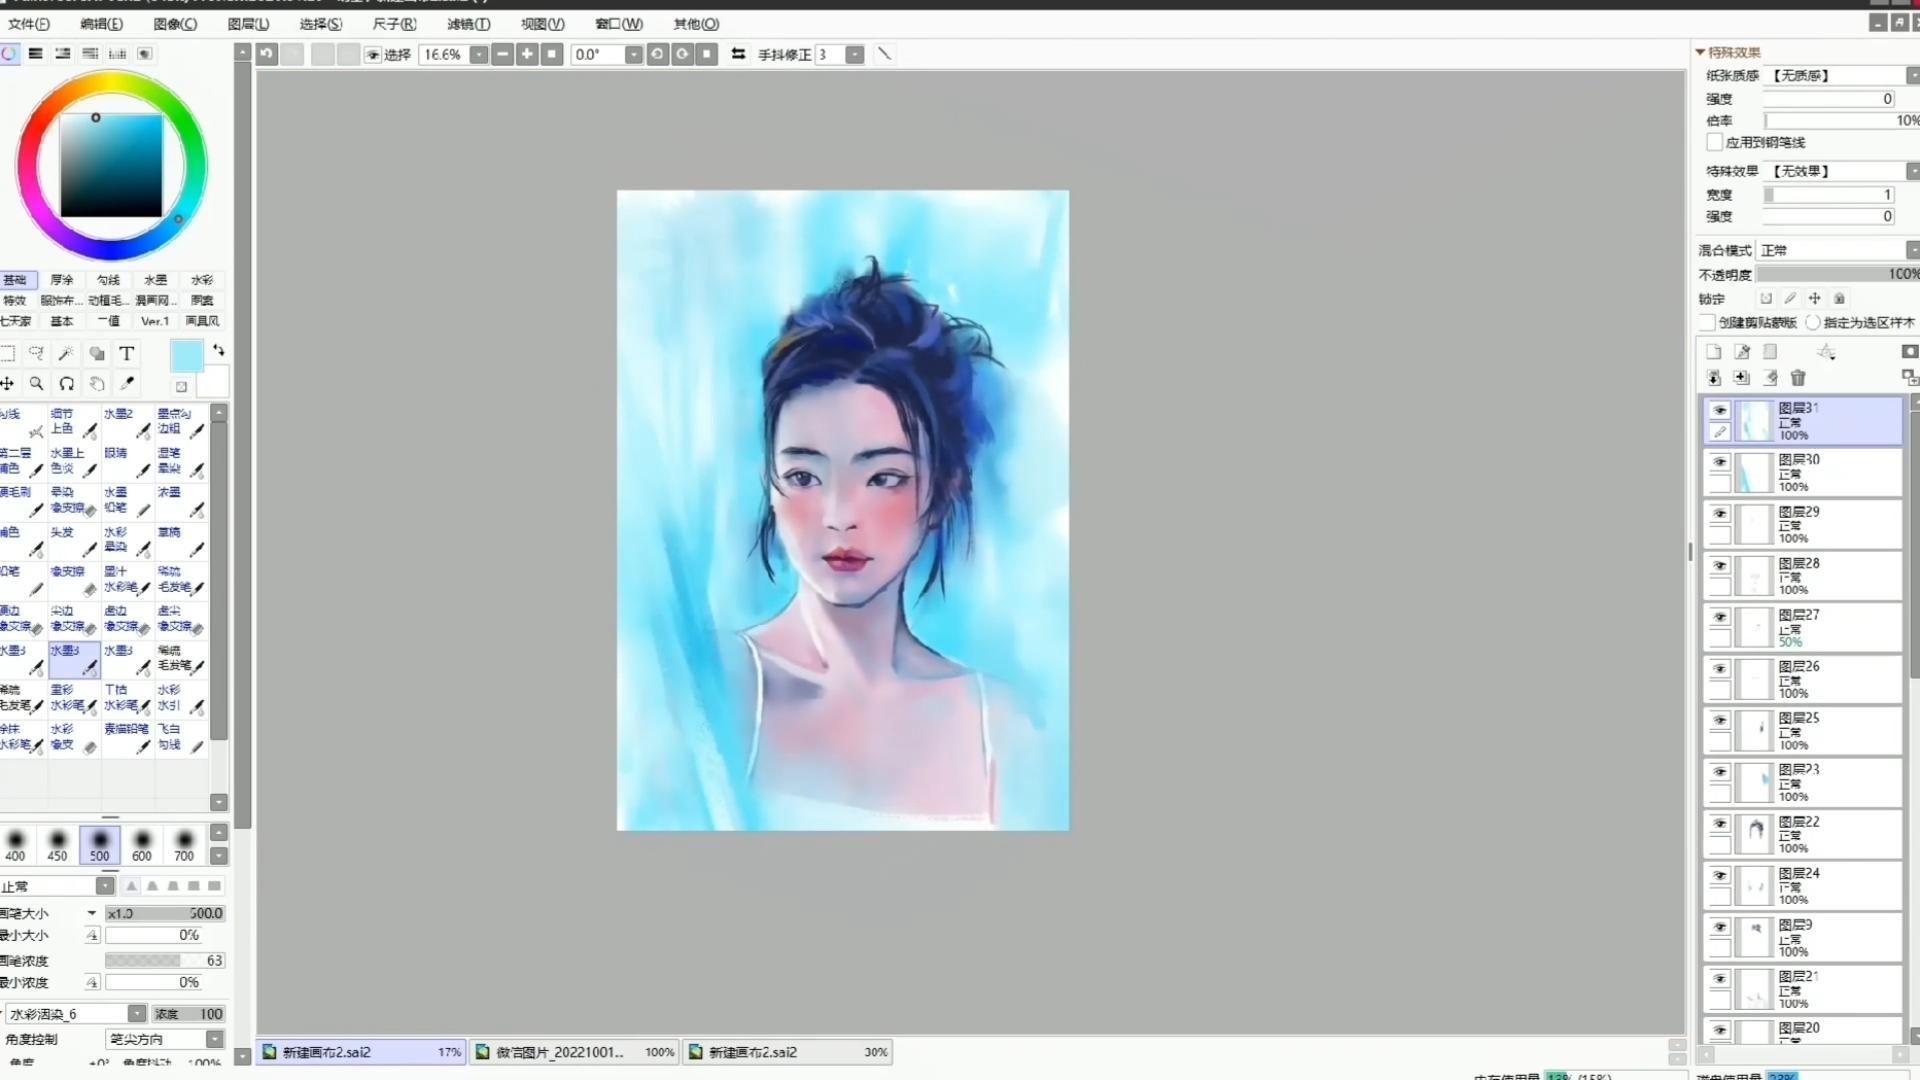Select the lasso selection tool
The height and width of the screenshot is (1080, 1920).
37,353
